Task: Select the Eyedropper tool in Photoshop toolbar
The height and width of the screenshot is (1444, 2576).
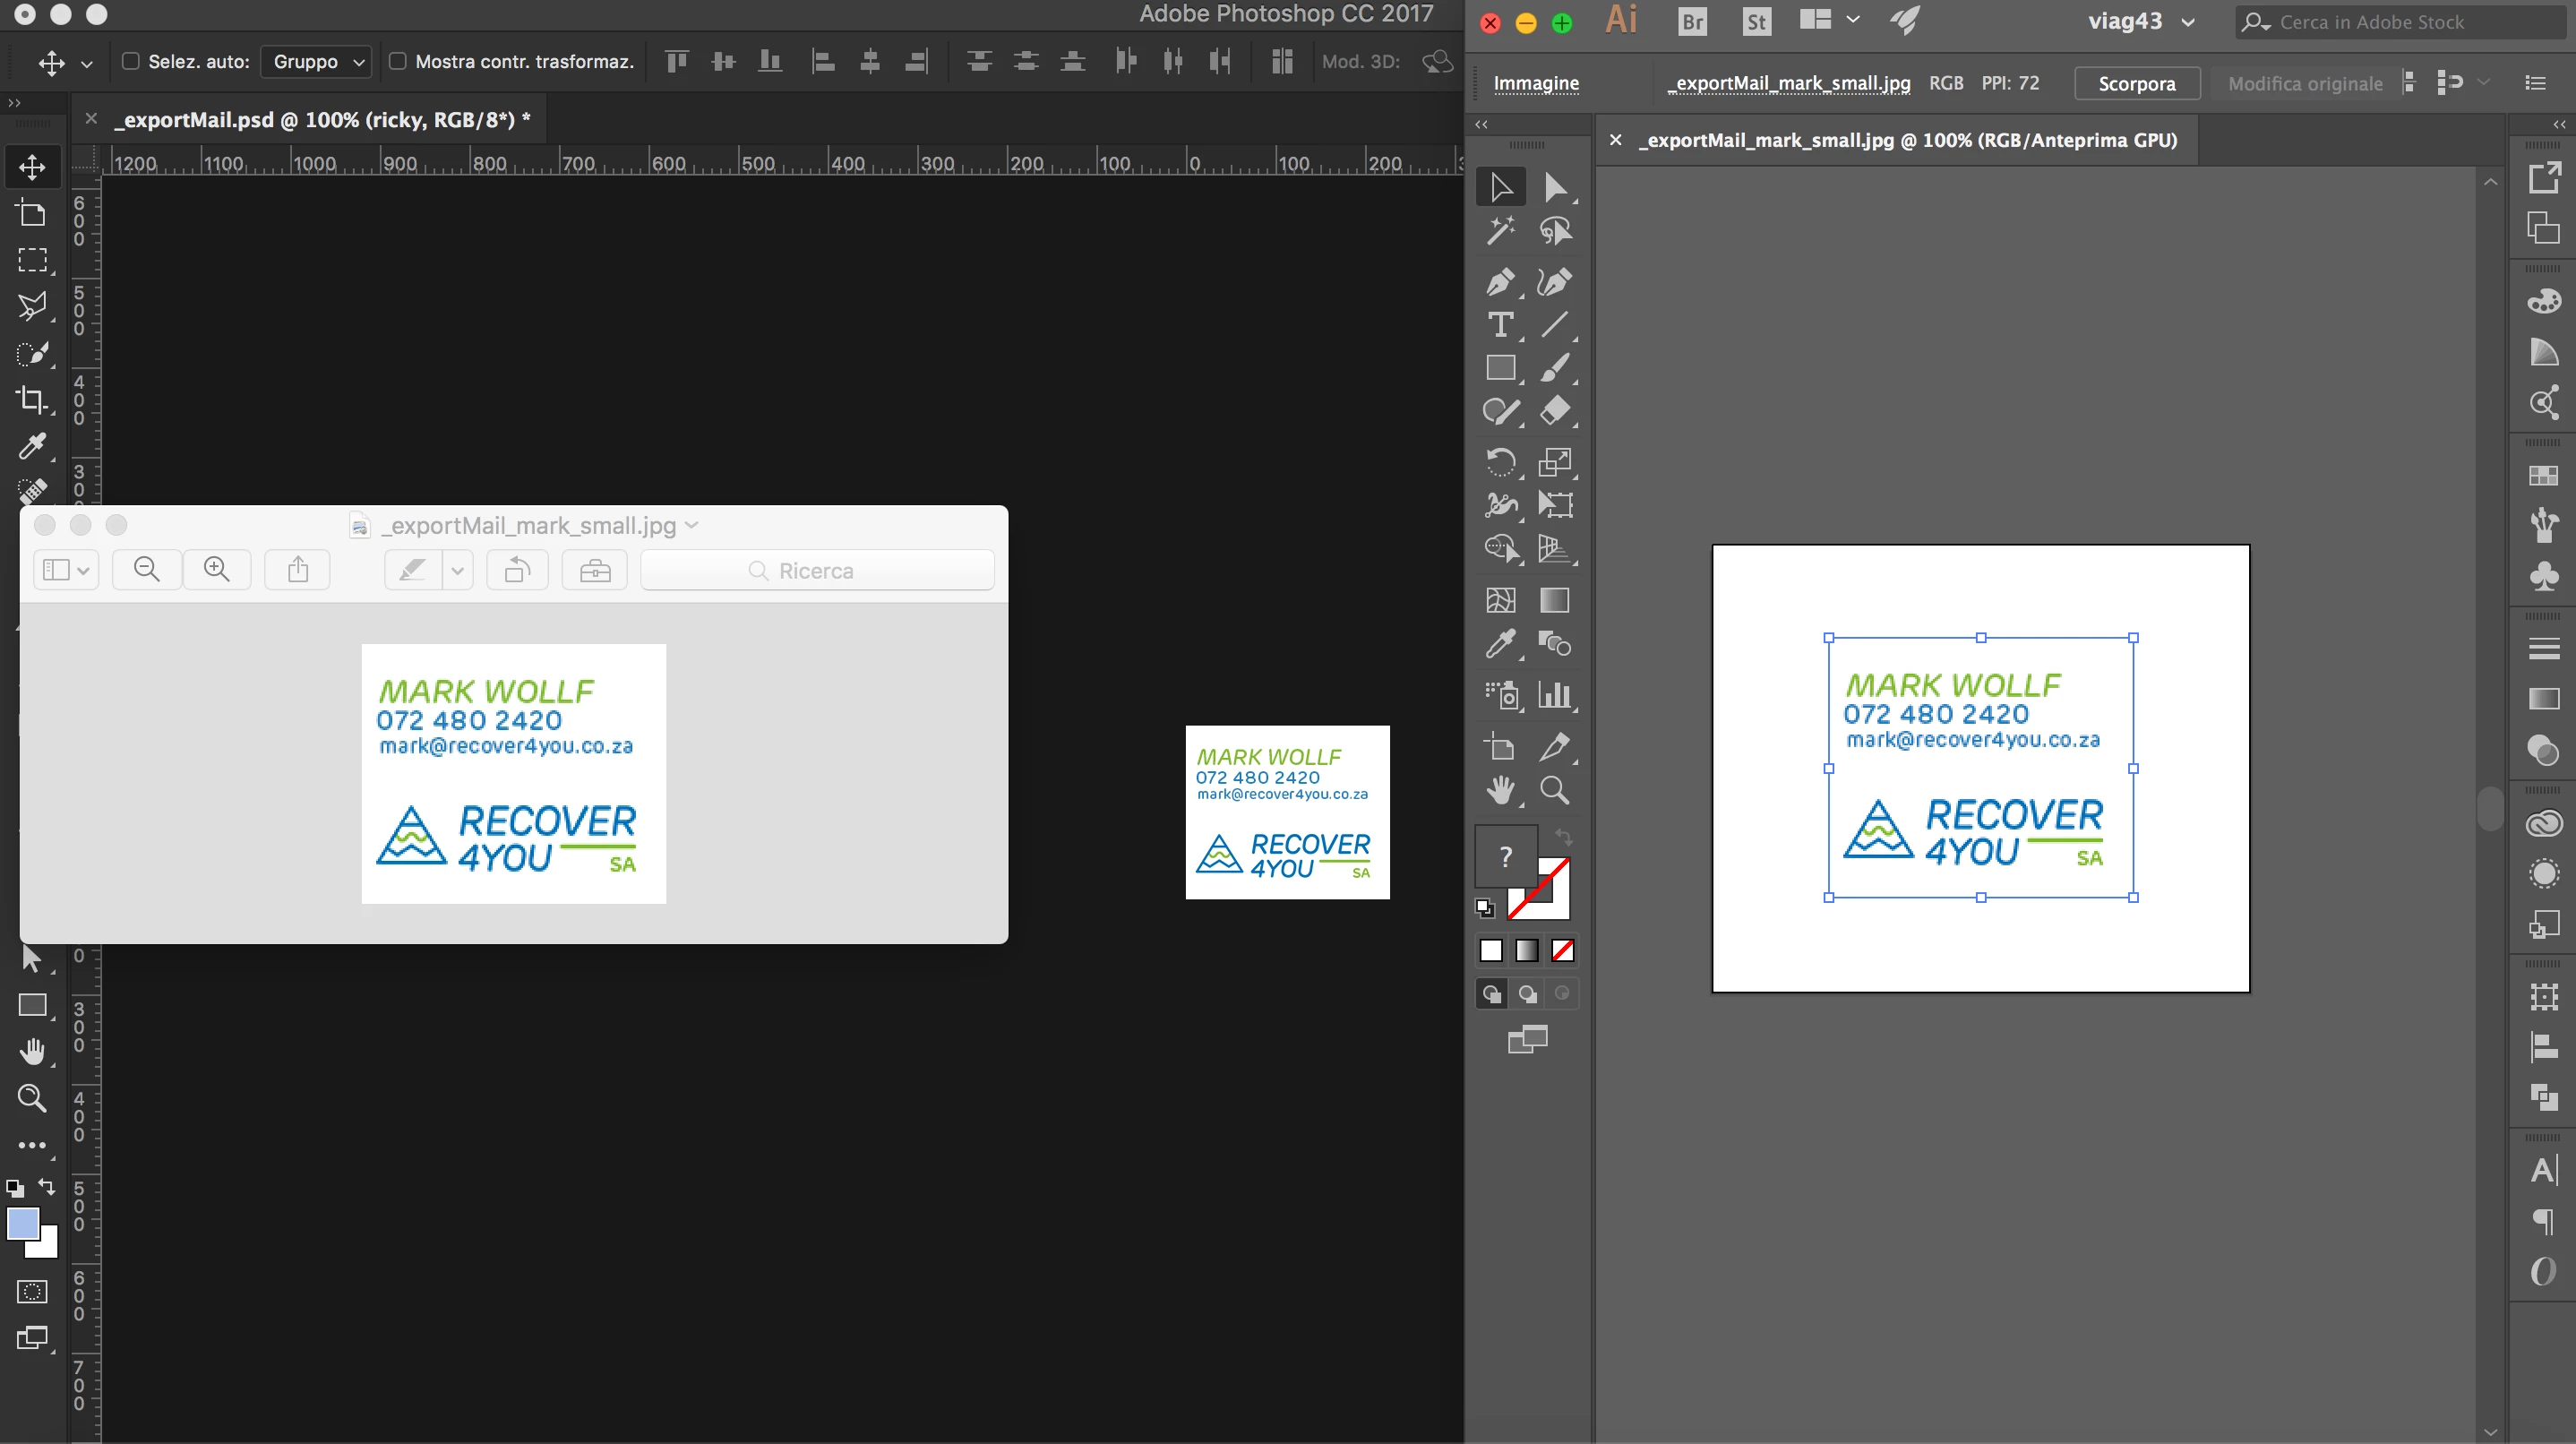Action: 32,446
